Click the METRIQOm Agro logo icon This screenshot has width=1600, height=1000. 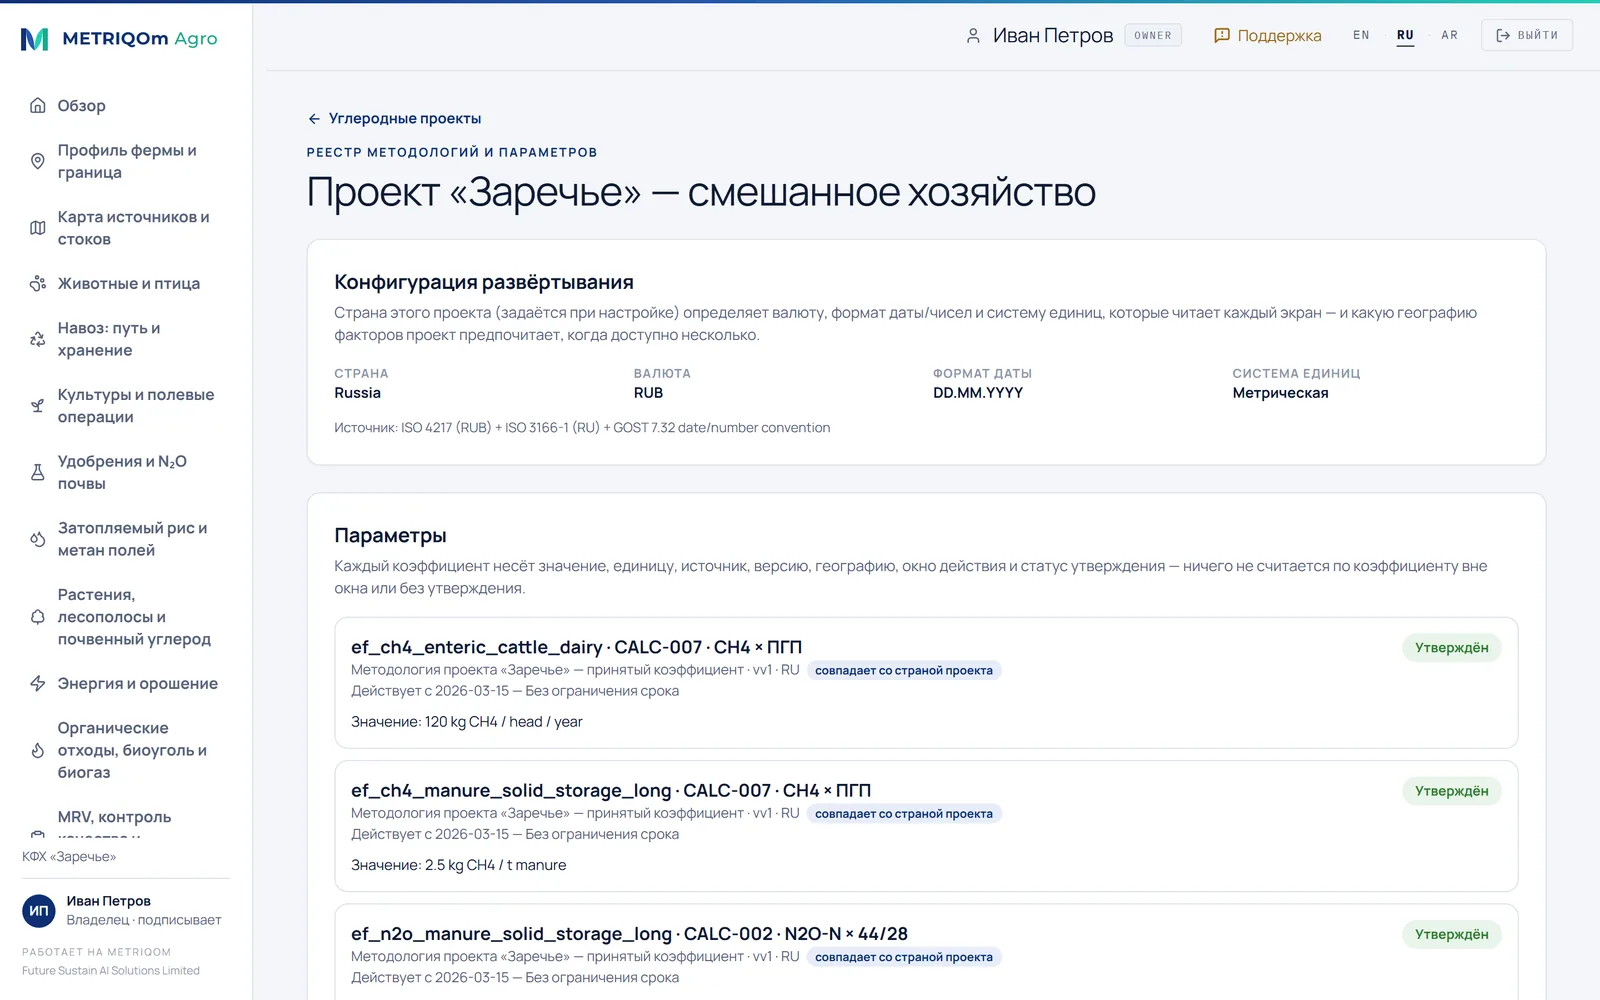pos(35,39)
